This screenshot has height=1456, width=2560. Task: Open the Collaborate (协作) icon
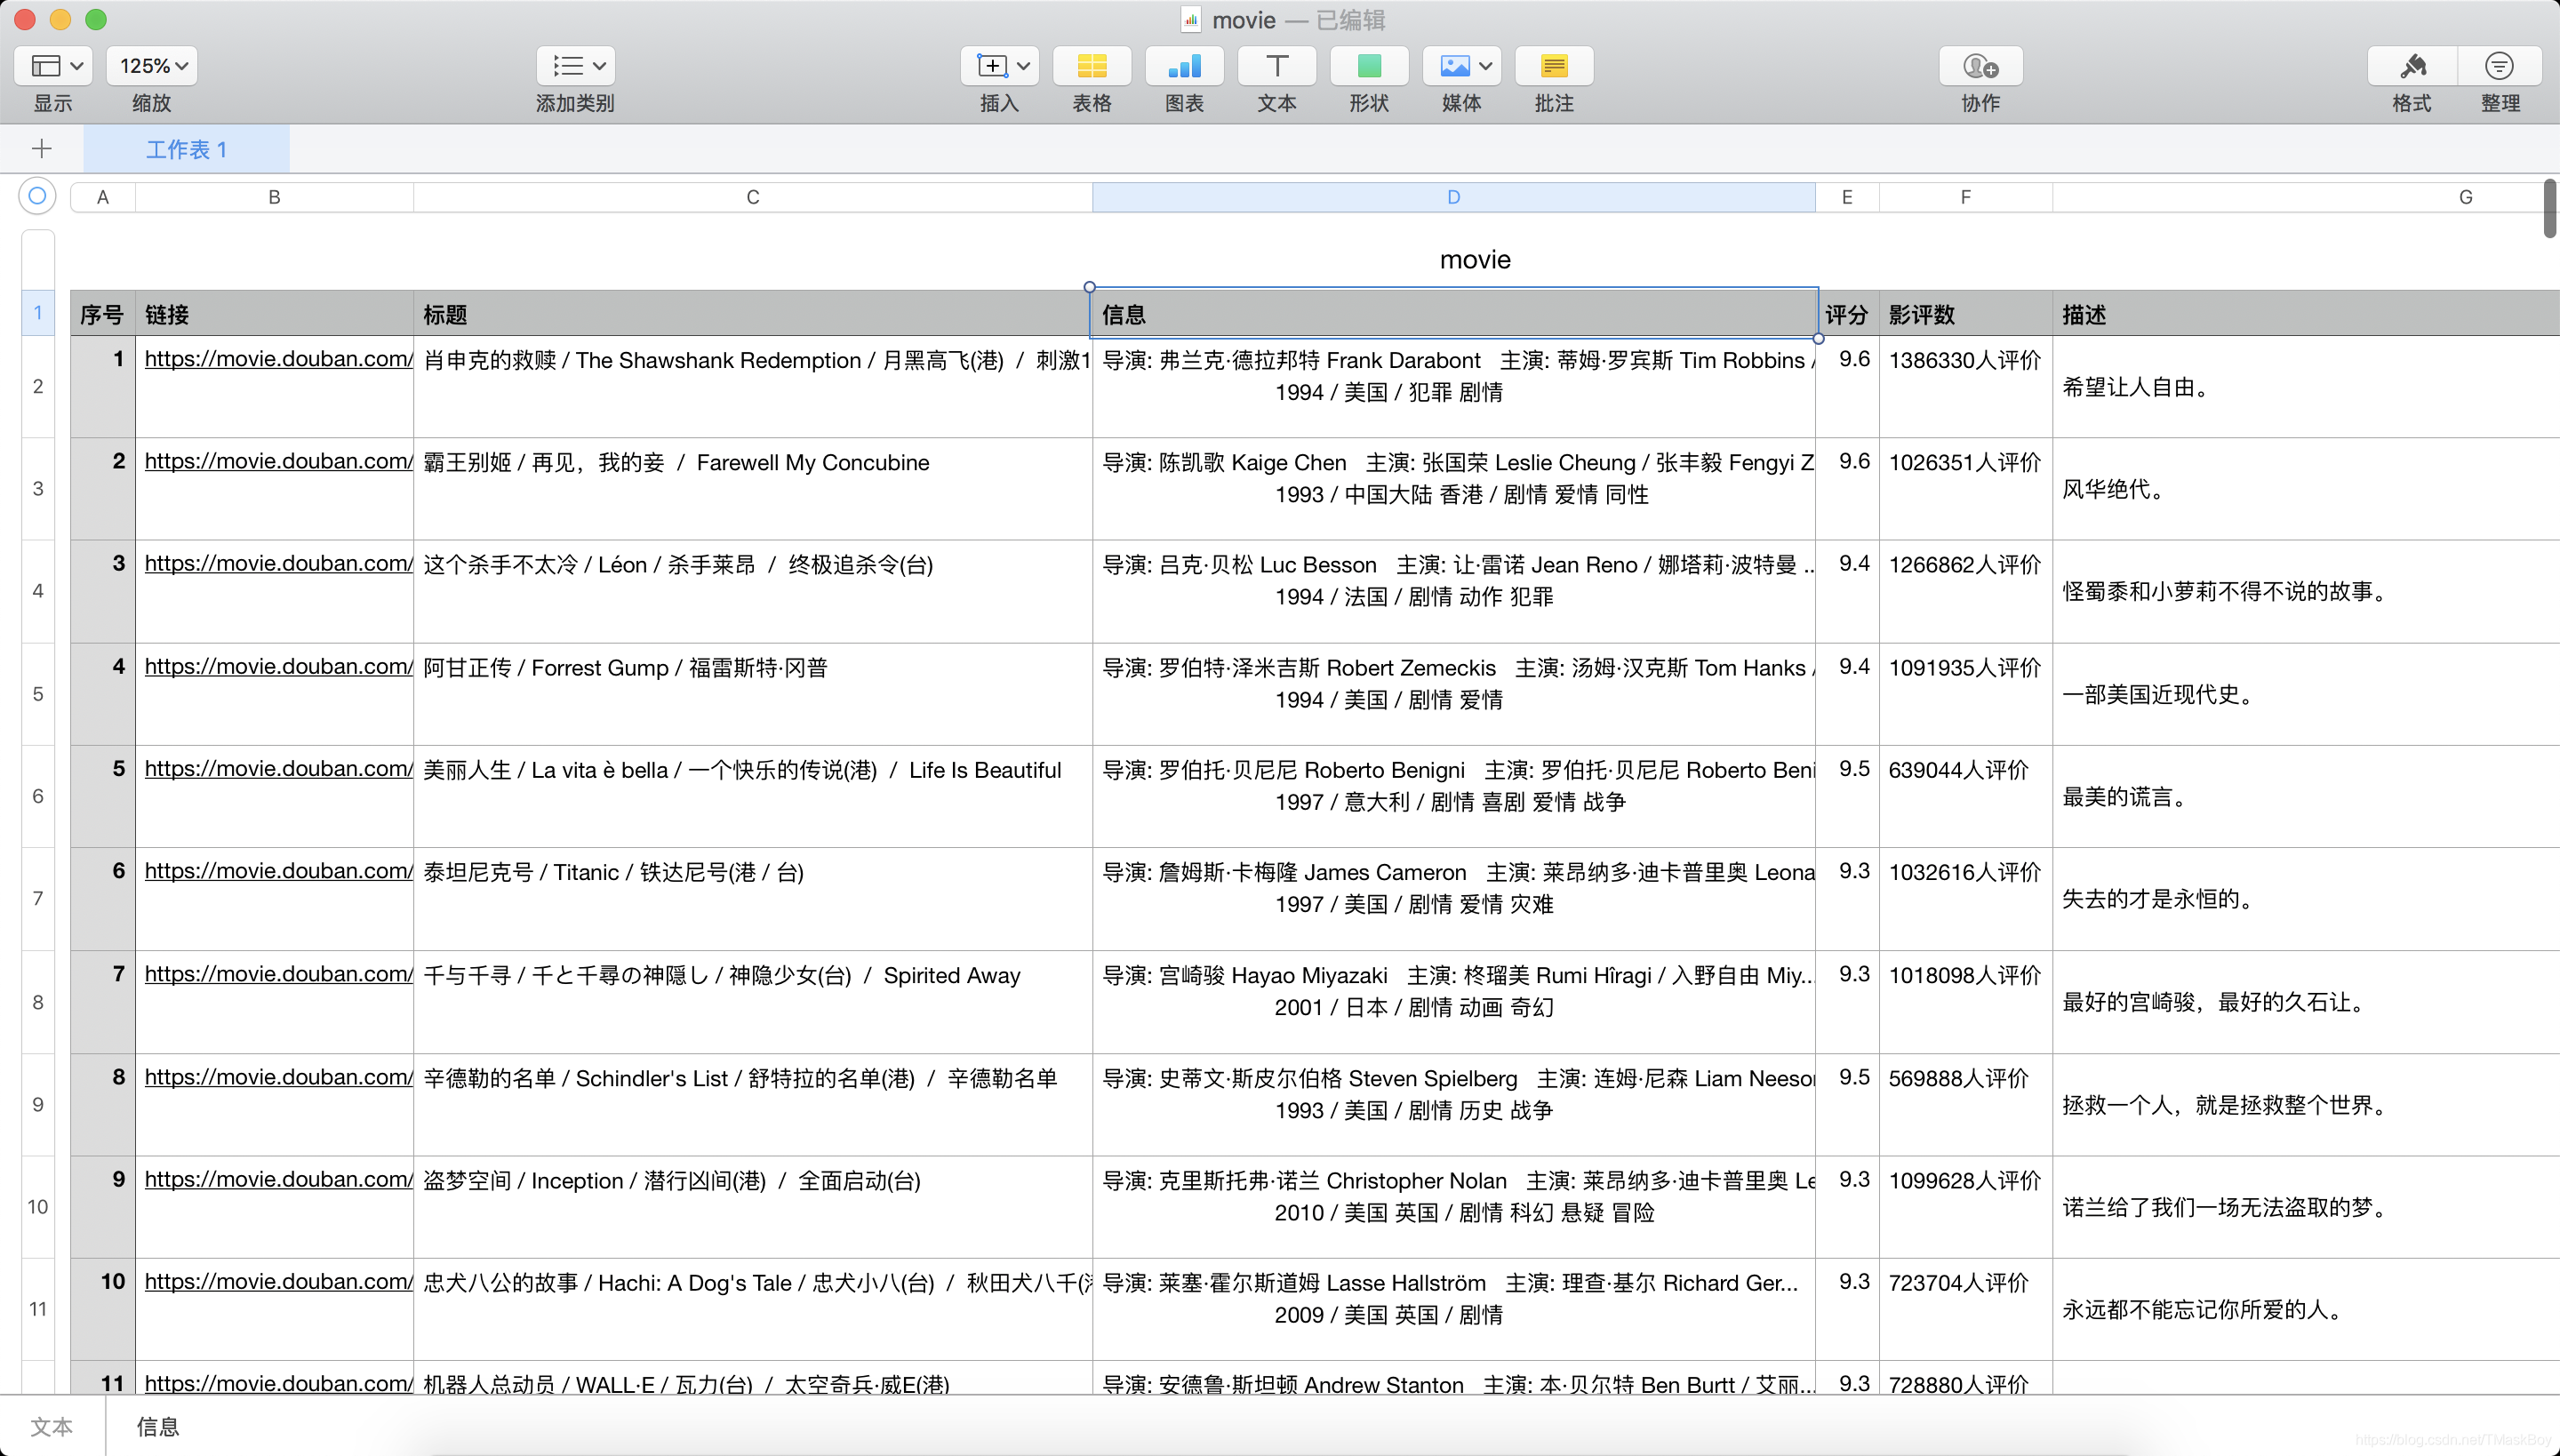point(1980,66)
